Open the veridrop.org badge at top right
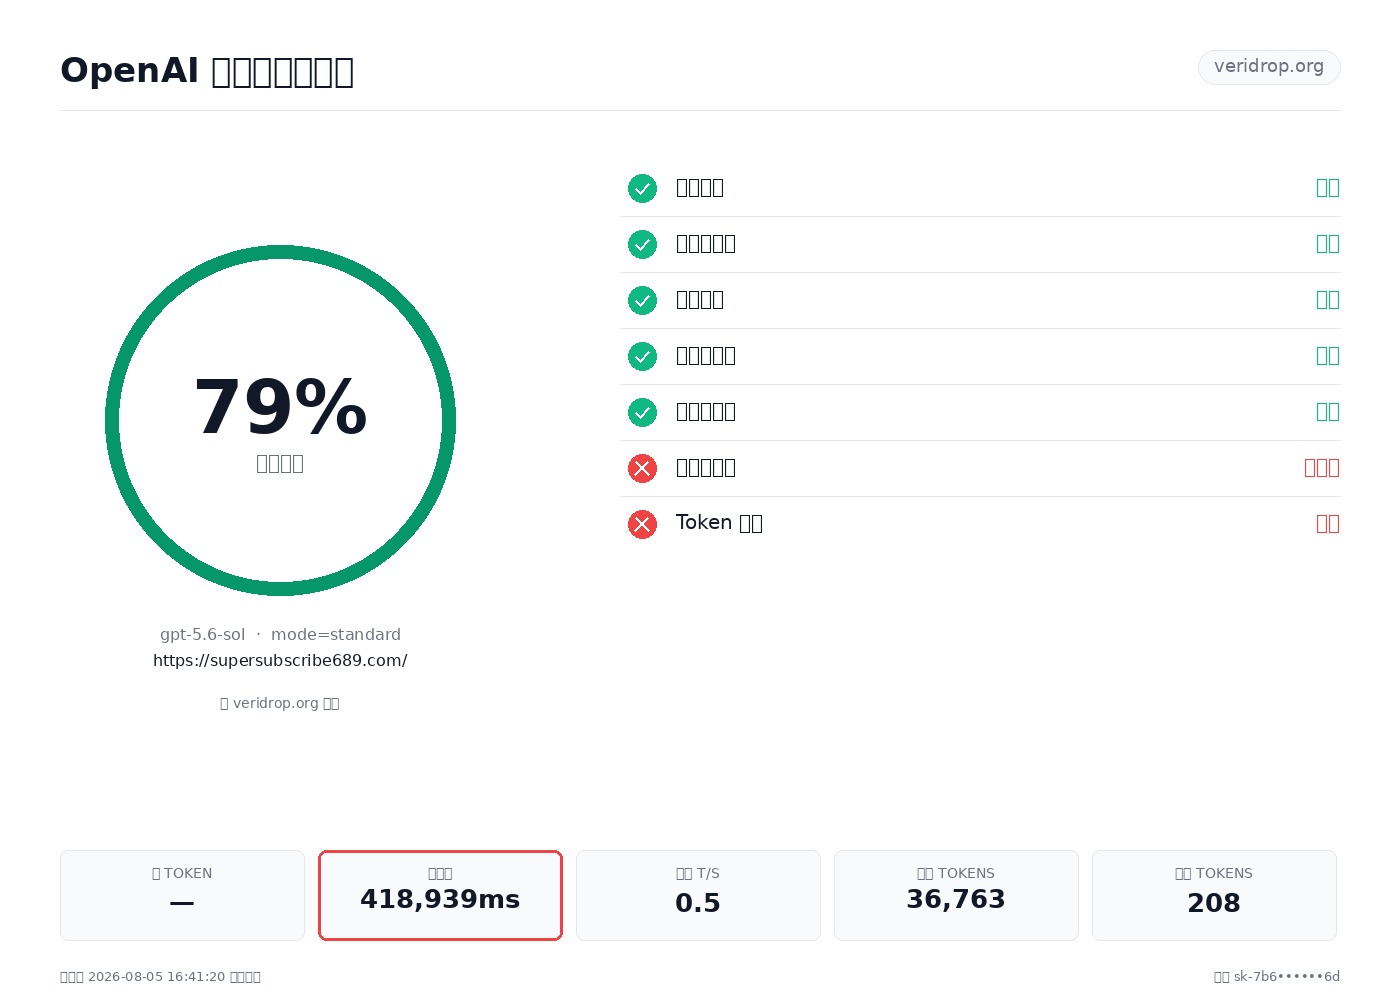Image resolution: width=1400 pixels, height=1000 pixels. 1269,67
